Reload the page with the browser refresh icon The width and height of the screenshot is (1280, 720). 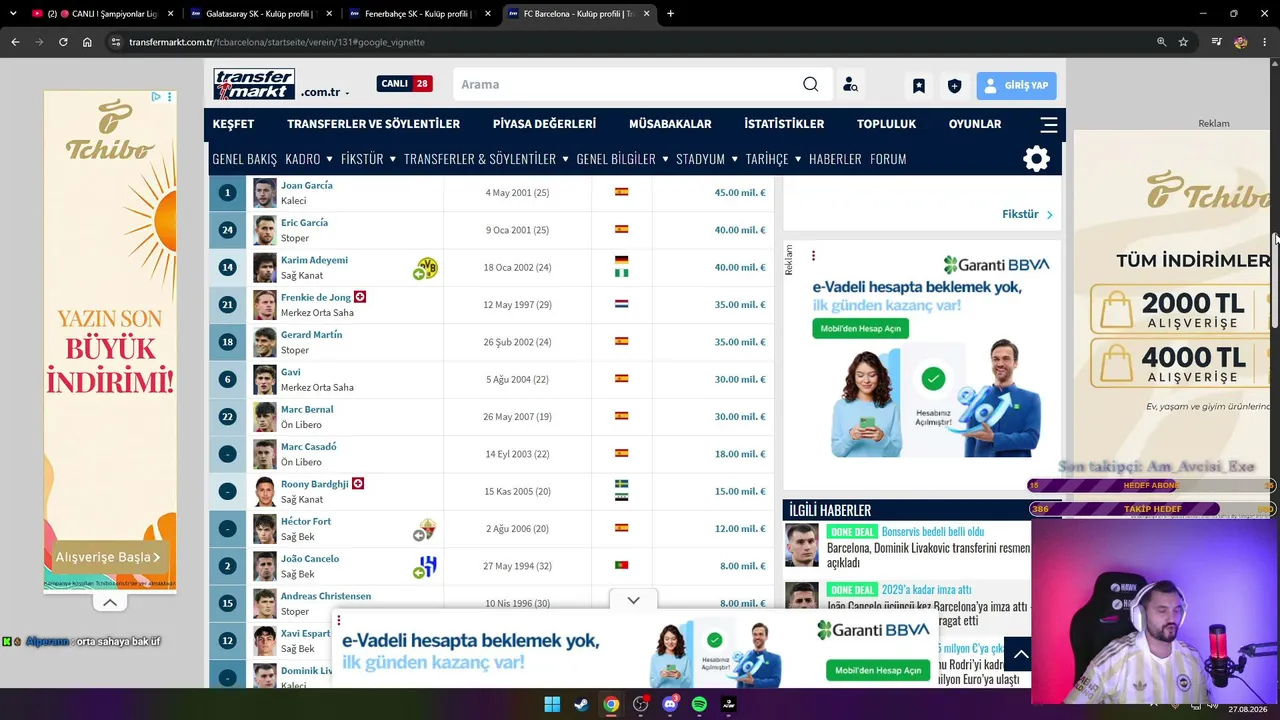(63, 42)
